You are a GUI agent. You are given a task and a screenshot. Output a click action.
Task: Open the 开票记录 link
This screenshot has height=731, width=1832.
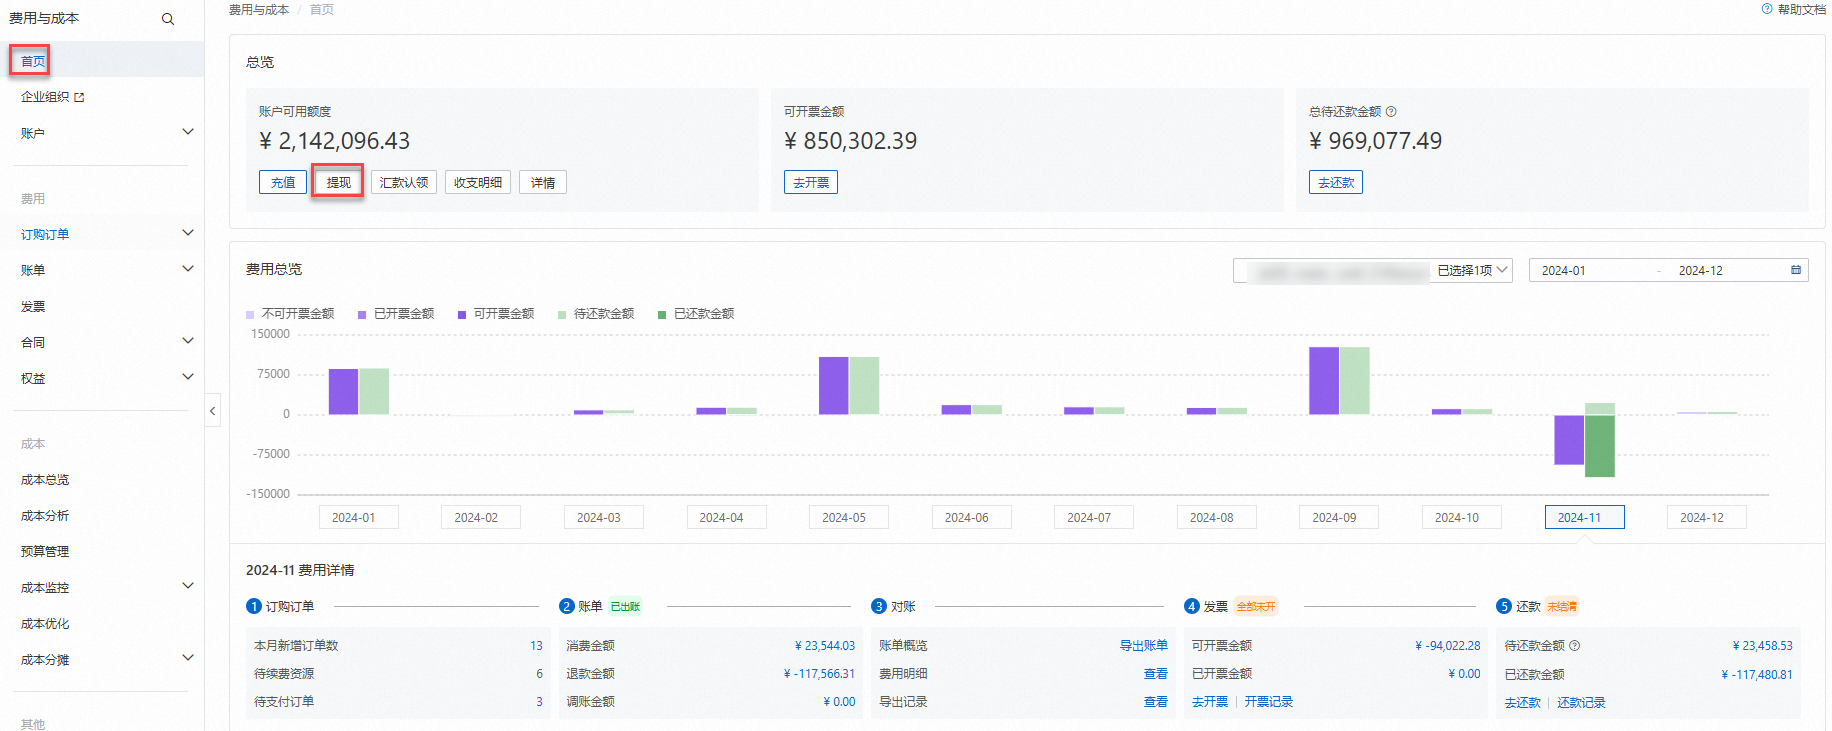pyautogui.click(x=1269, y=702)
